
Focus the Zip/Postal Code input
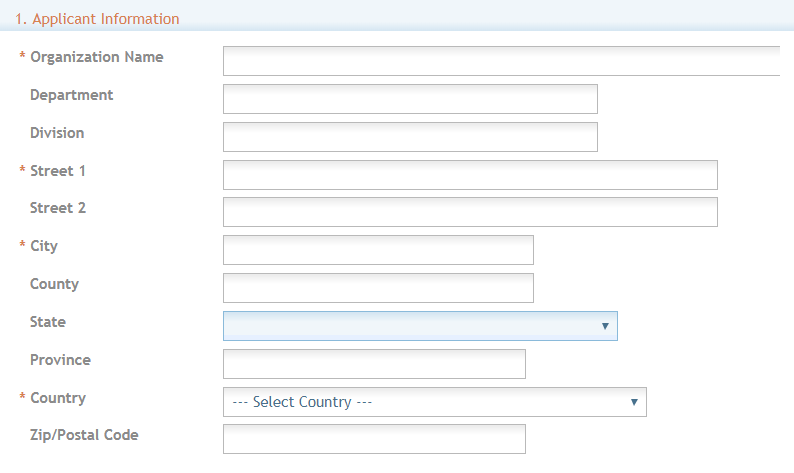pos(374,439)
